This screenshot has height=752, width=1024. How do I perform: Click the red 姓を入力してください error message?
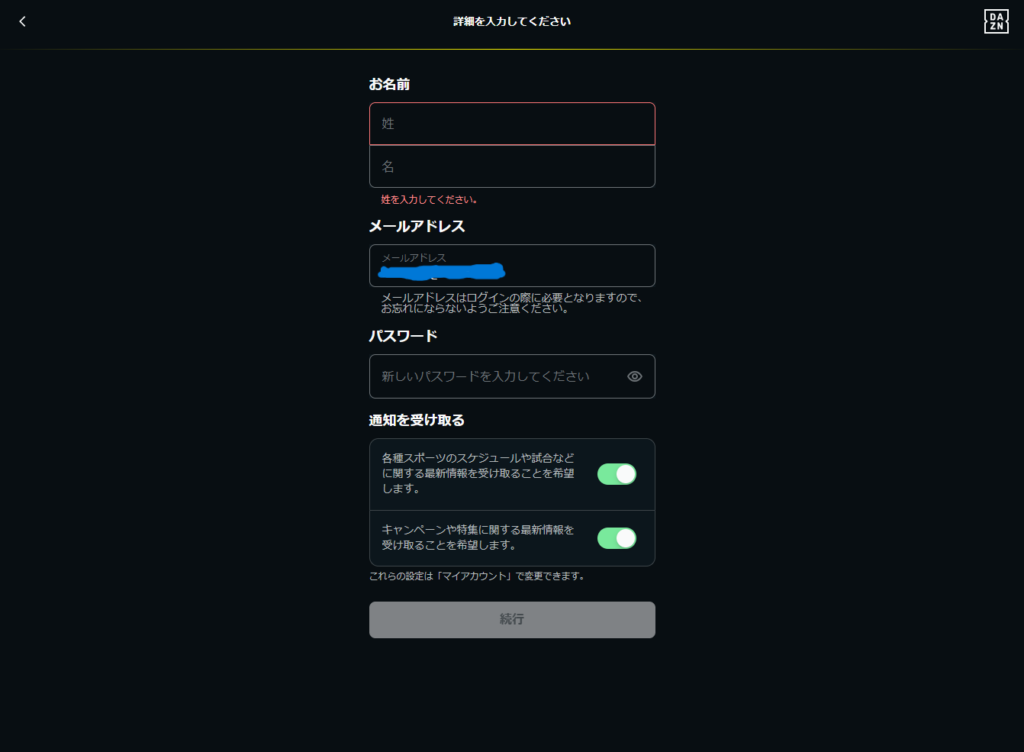429,200
